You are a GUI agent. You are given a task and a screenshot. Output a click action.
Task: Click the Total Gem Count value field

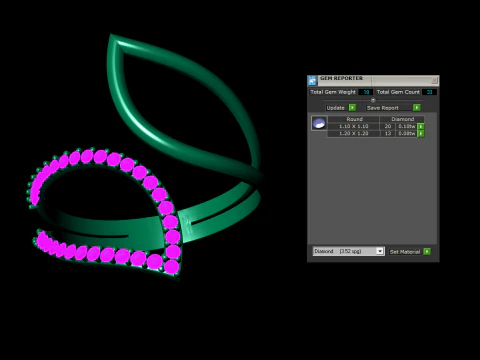coord(429,92)
